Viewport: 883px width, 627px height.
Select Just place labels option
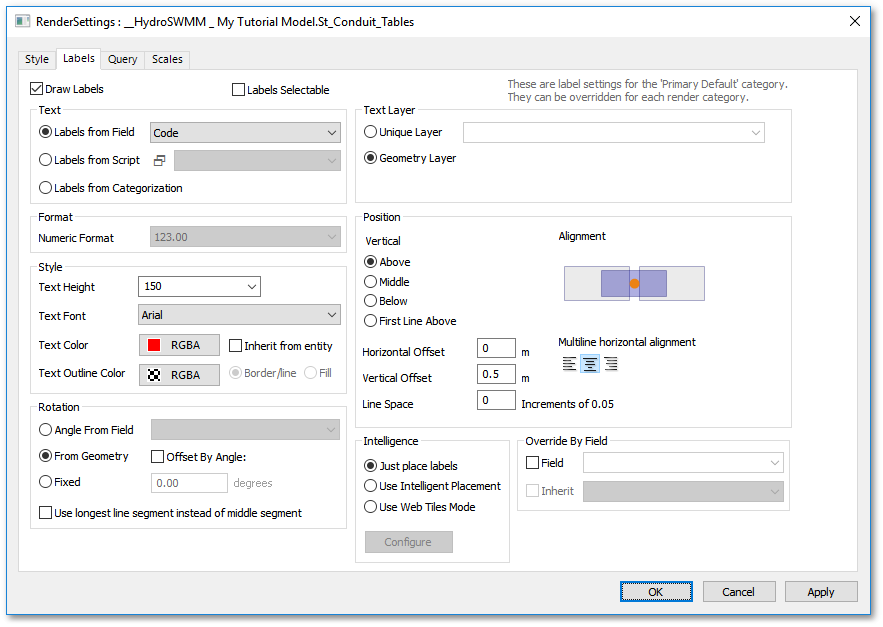point(370,465)
